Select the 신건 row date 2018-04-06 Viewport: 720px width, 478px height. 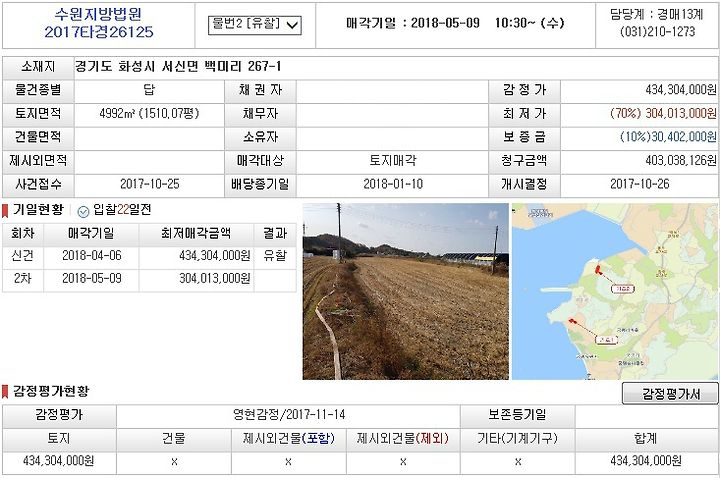coord(92,255)
